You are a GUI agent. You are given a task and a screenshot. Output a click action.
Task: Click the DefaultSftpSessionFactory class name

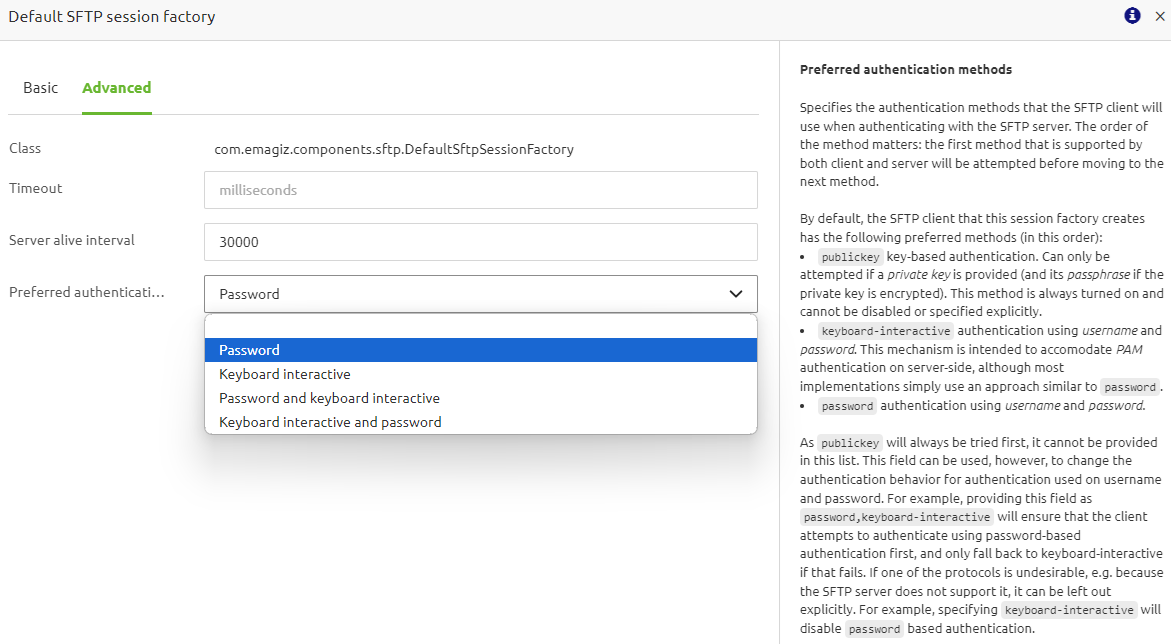coord(394,148)
